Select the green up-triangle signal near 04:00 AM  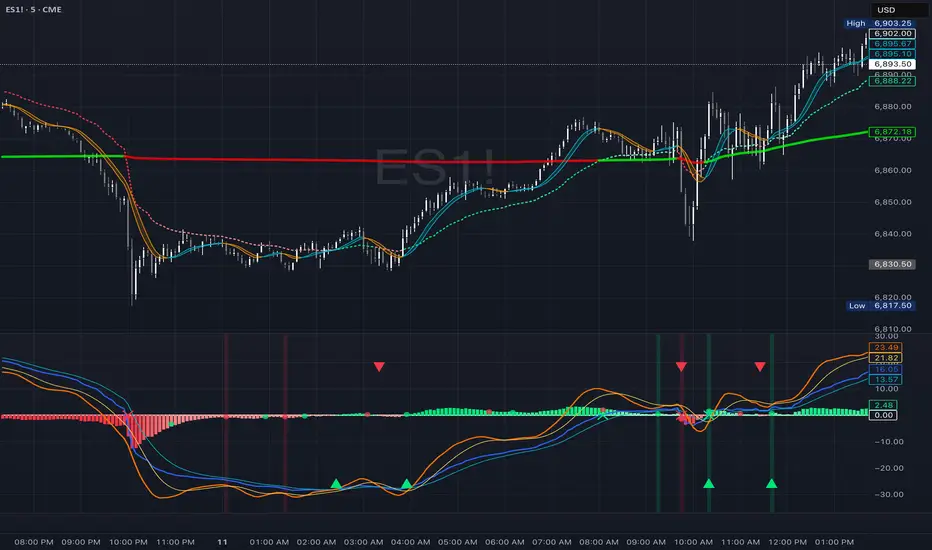point(406,483)
